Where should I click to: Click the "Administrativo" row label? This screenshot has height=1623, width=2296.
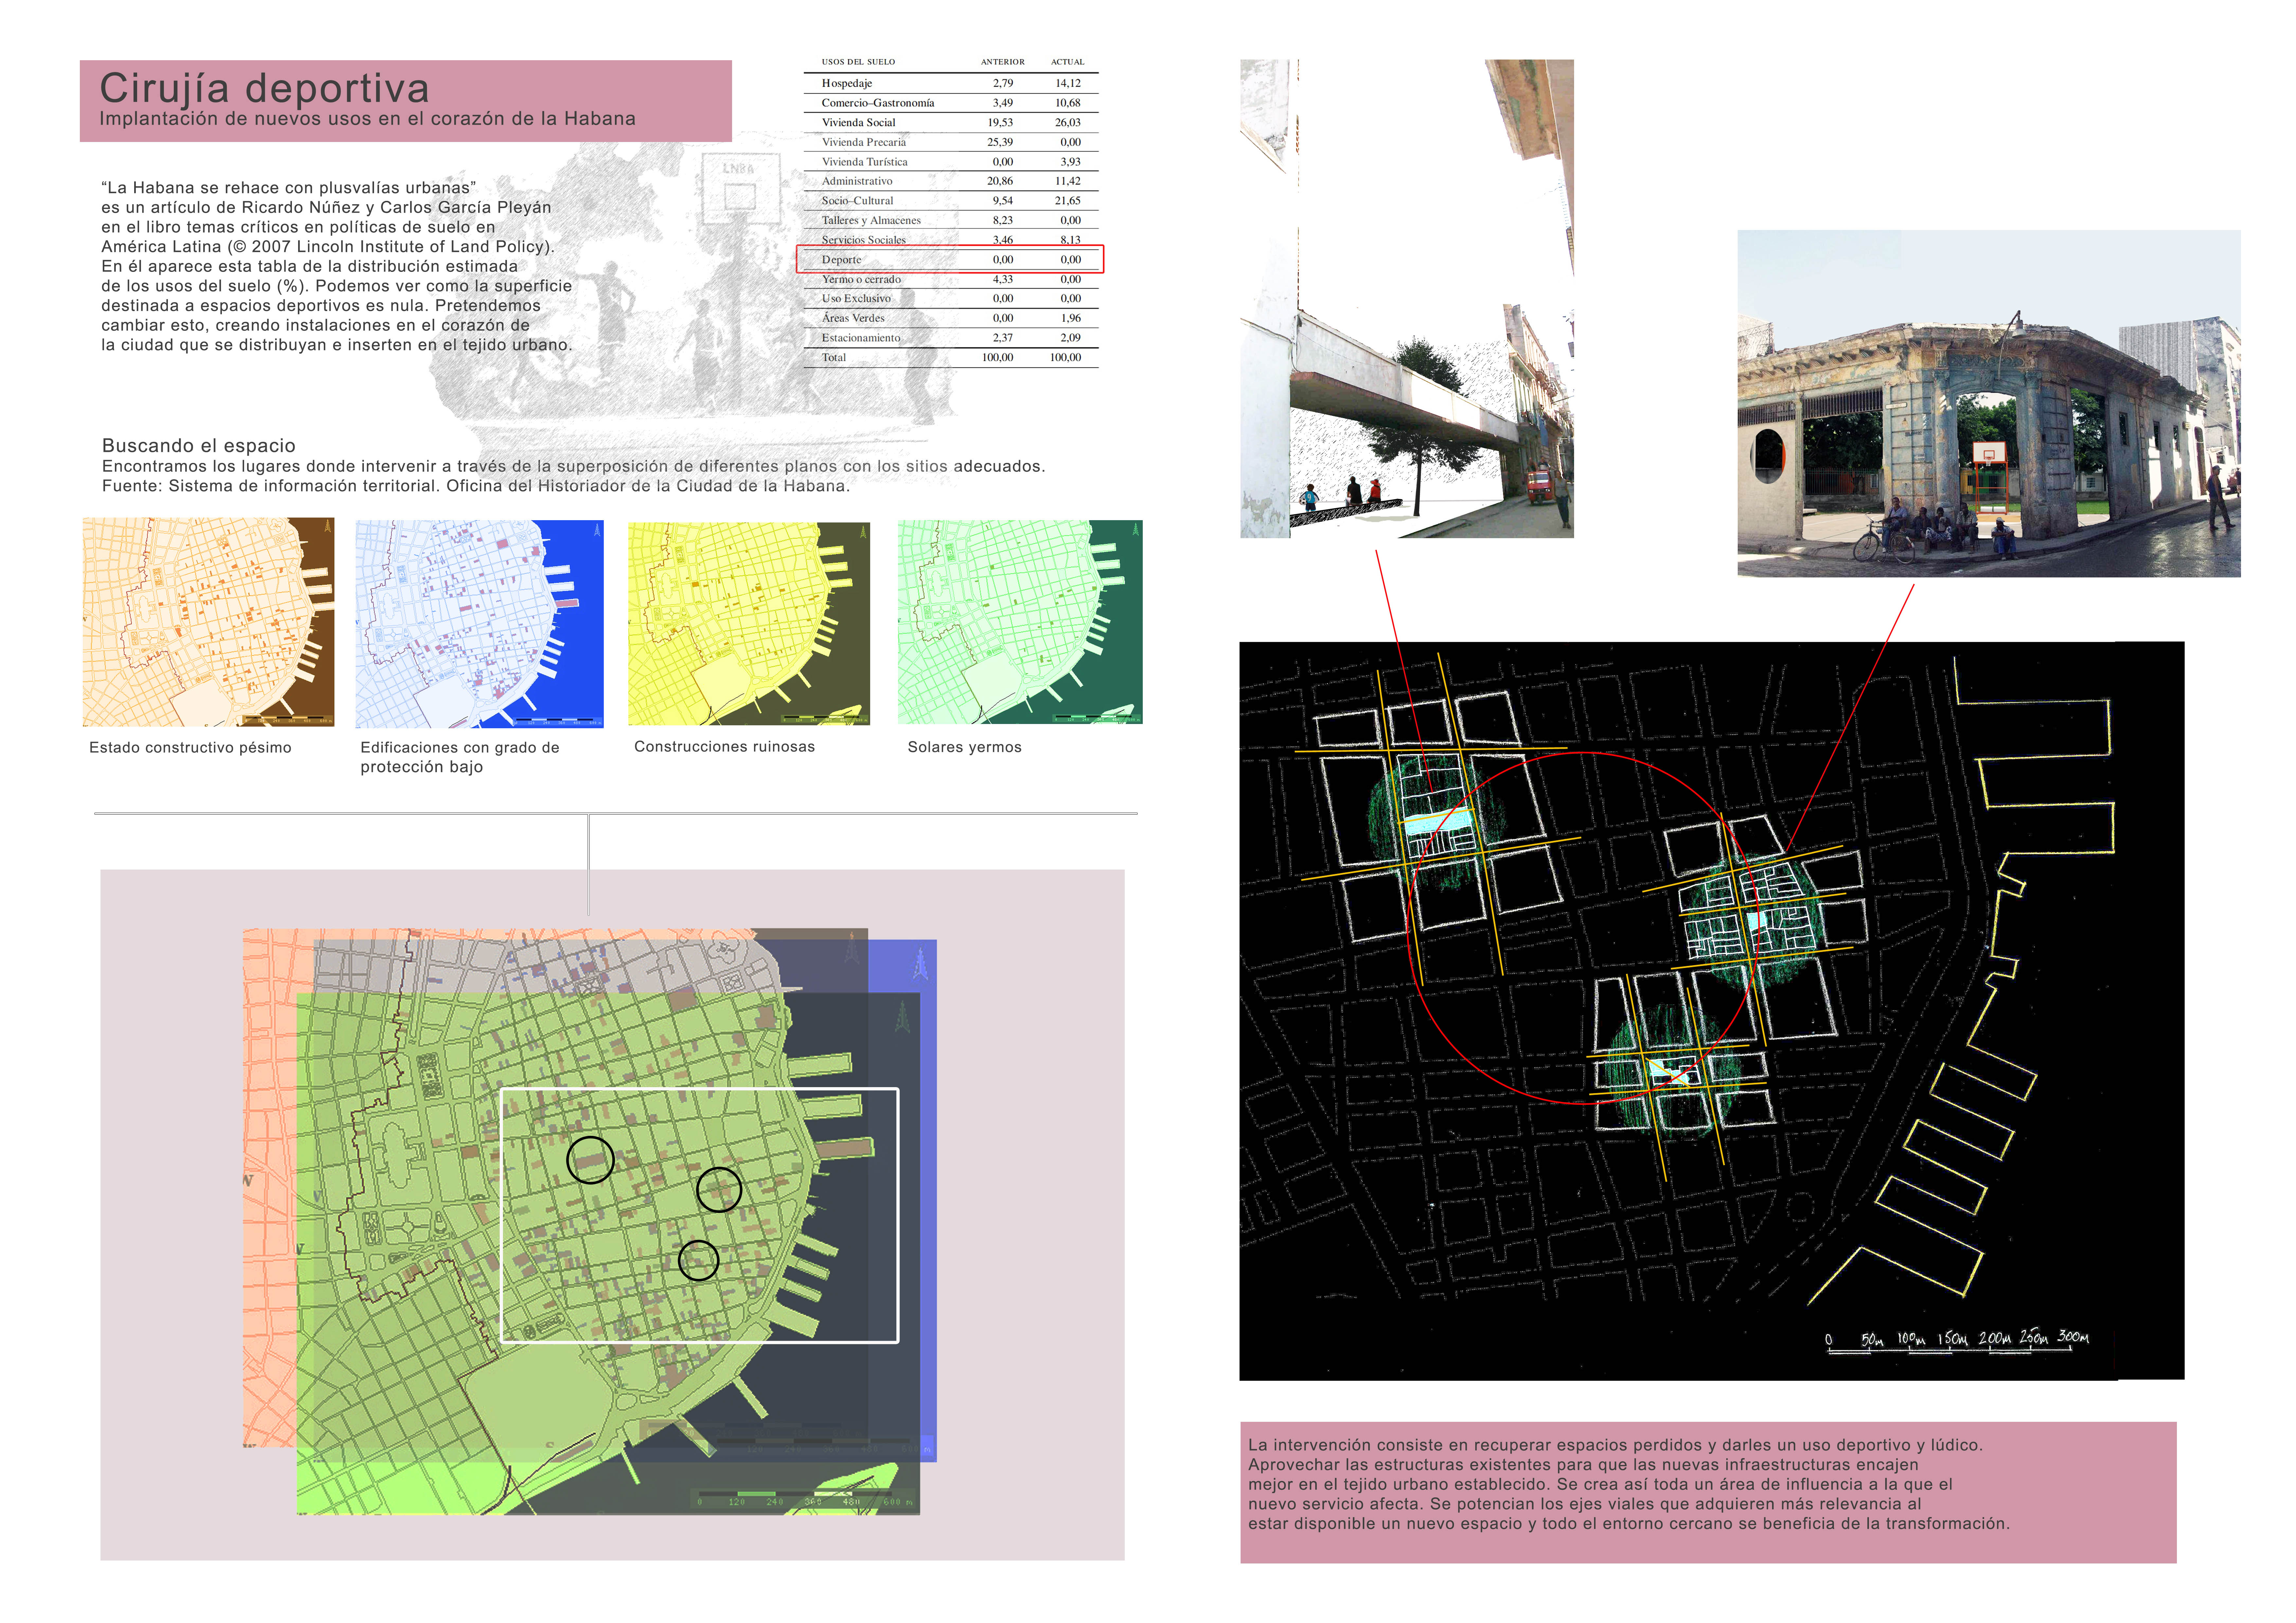click(857, 181)
